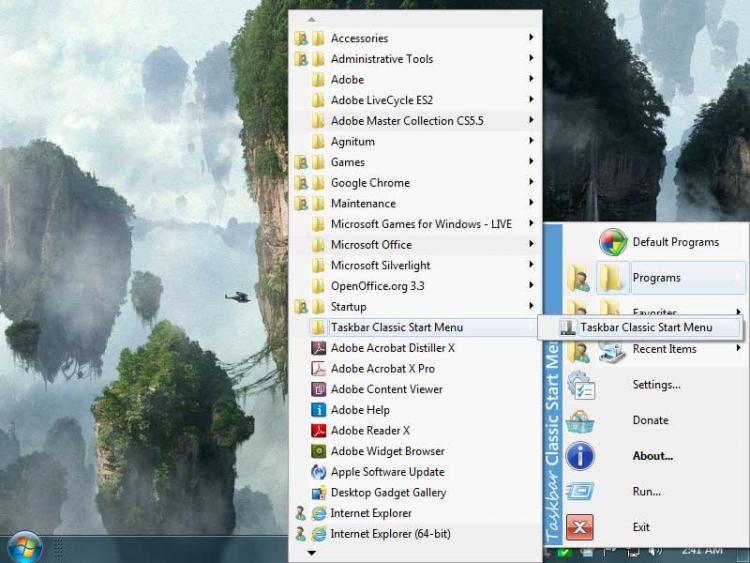Open the Windows Start orb

pos(25,548)
